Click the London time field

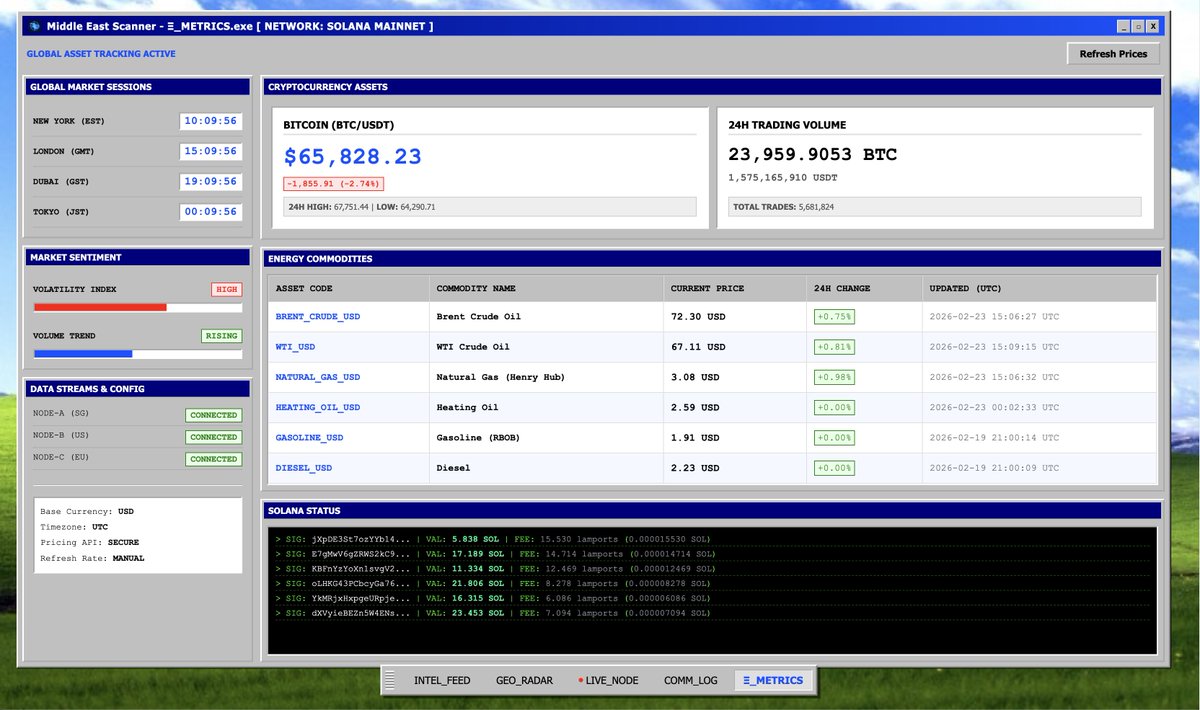[210, 151]
